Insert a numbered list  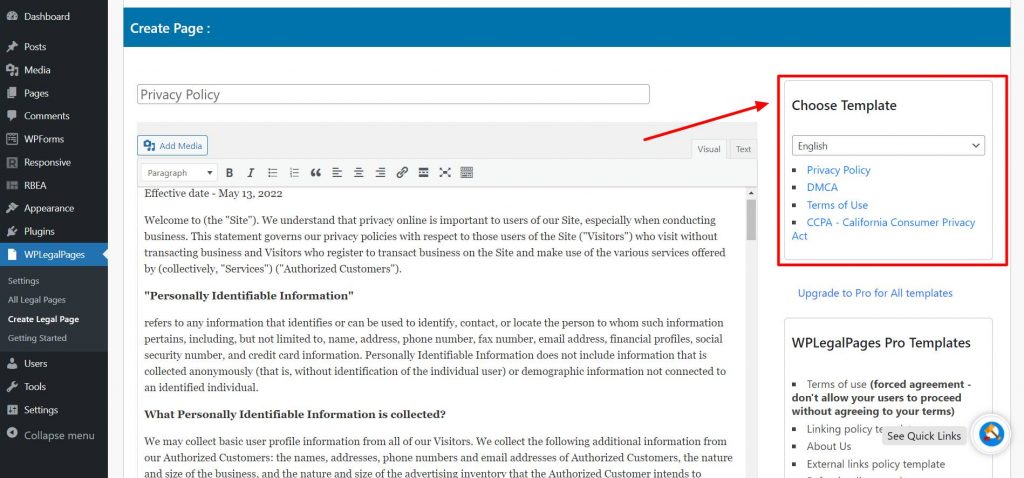[294, 173]
